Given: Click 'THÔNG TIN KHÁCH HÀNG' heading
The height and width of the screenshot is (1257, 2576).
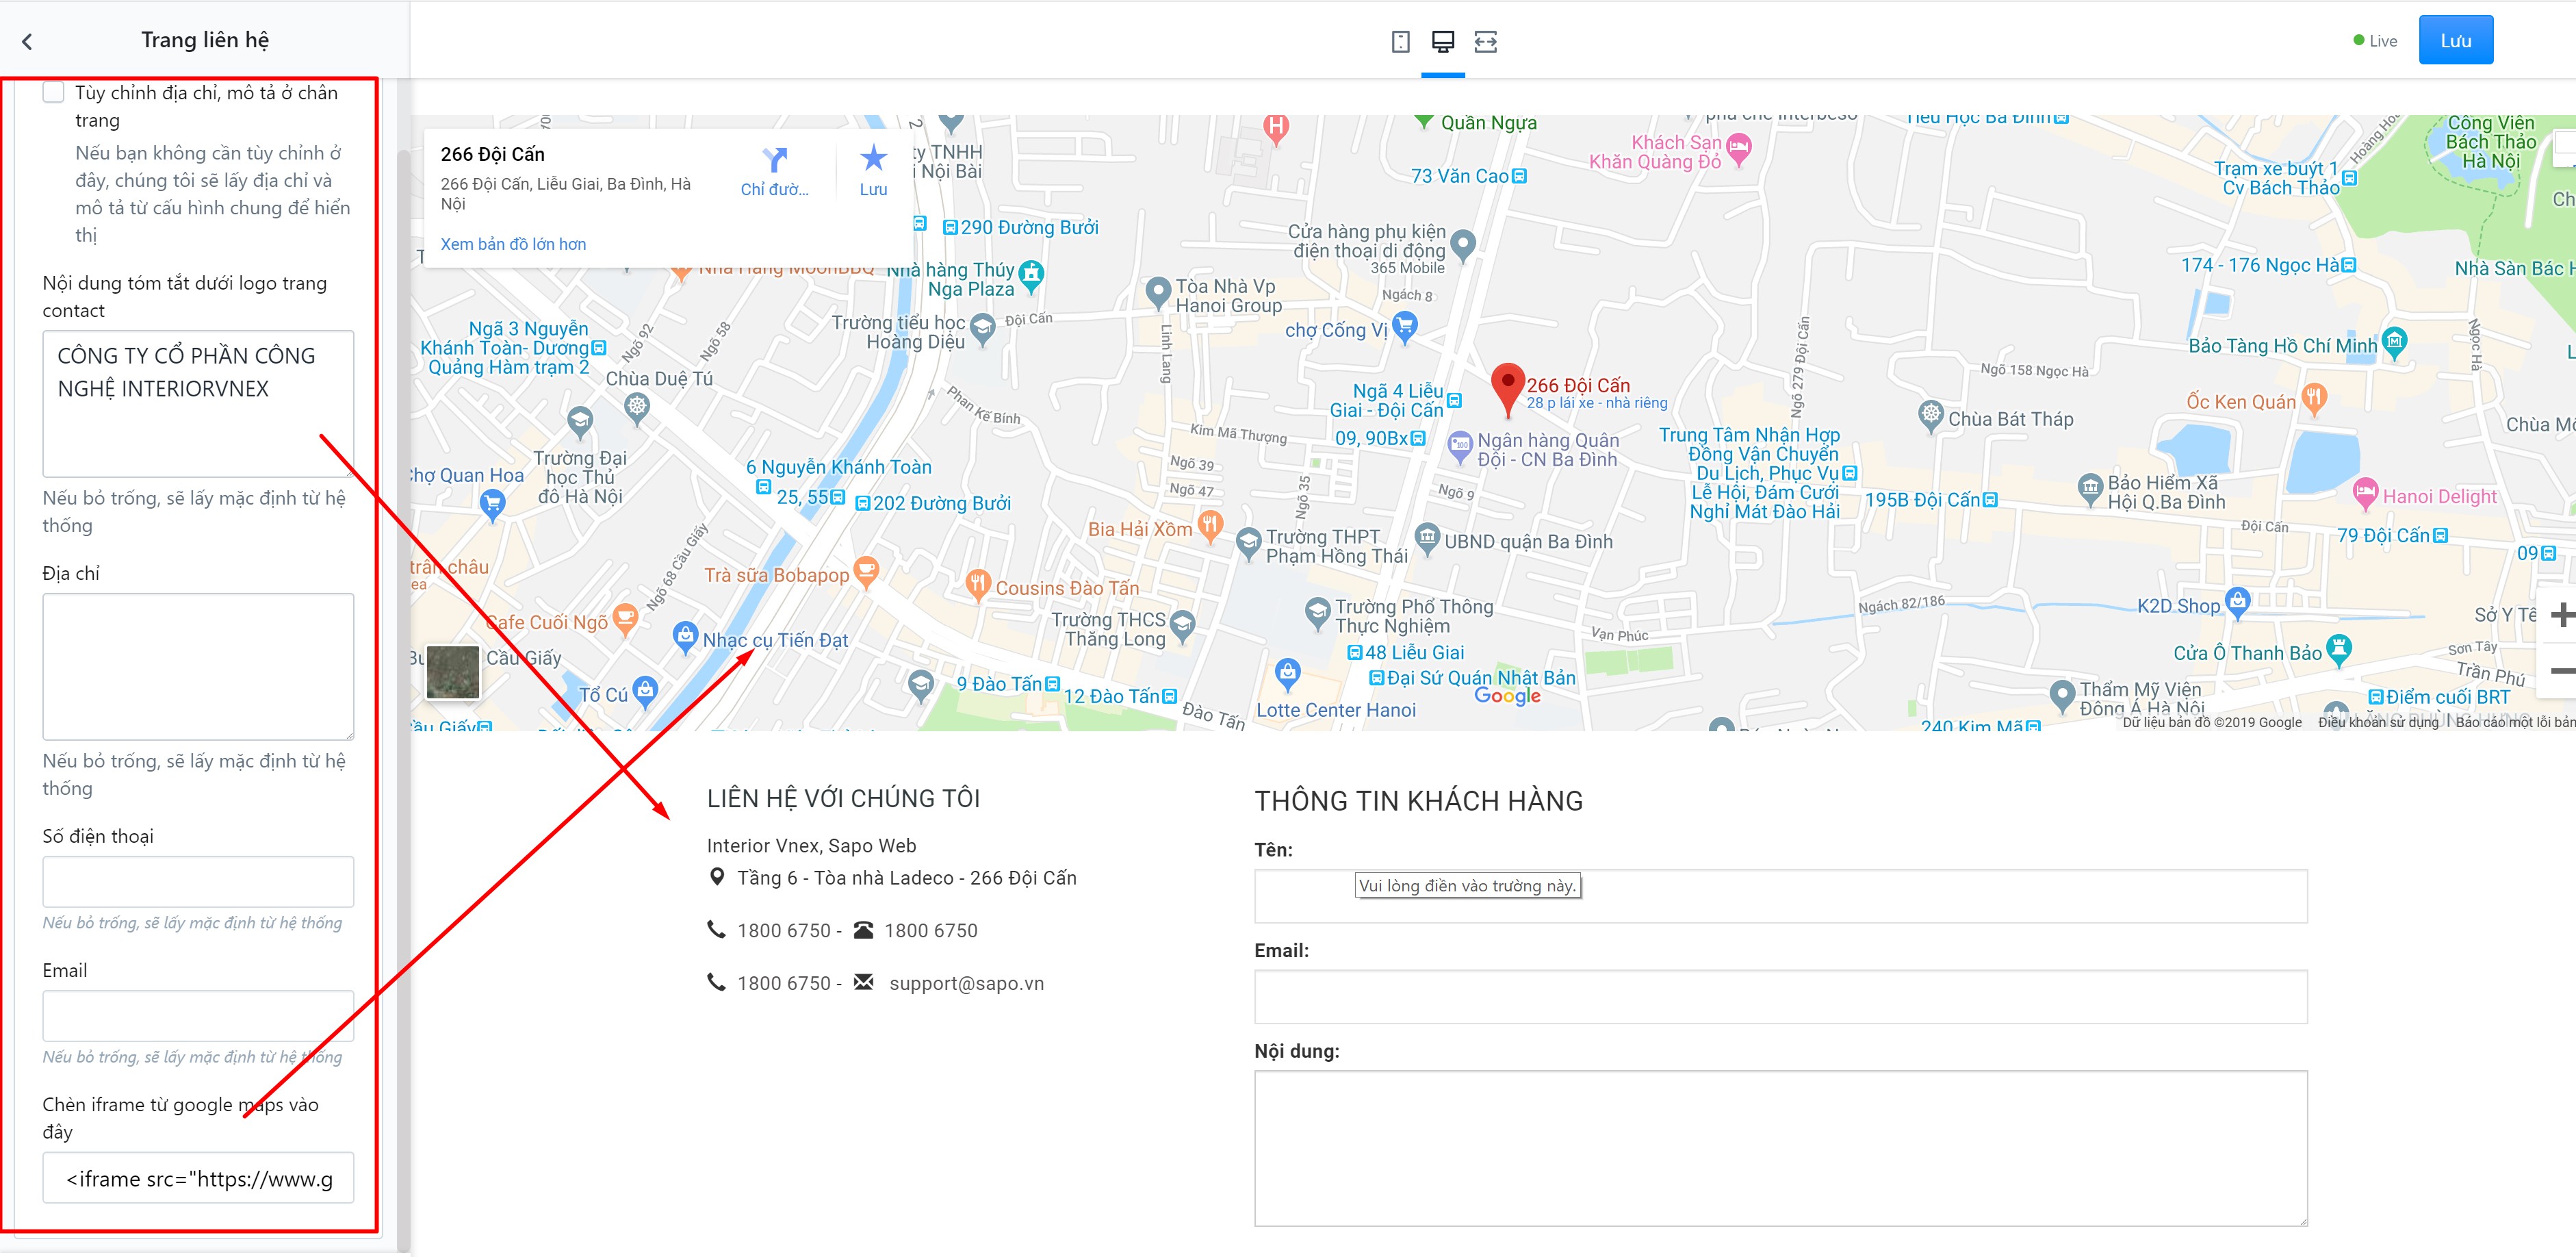Looking at the screenshot, I should coord(1418,801).
